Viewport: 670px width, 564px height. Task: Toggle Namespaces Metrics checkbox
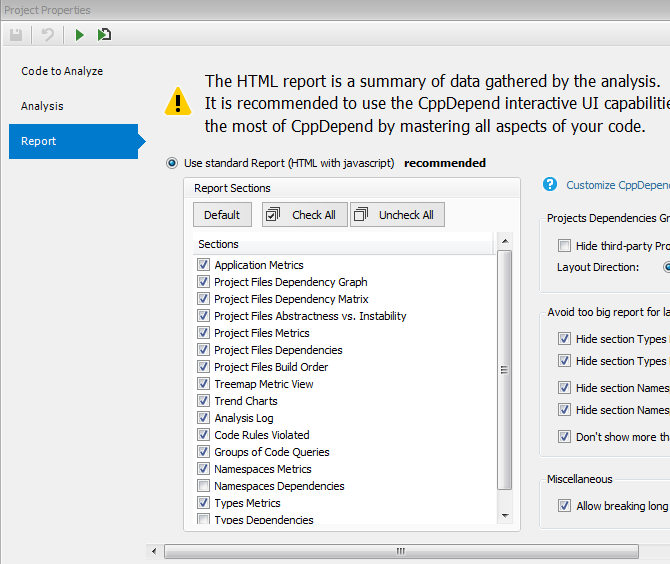[x=203, y=469]
